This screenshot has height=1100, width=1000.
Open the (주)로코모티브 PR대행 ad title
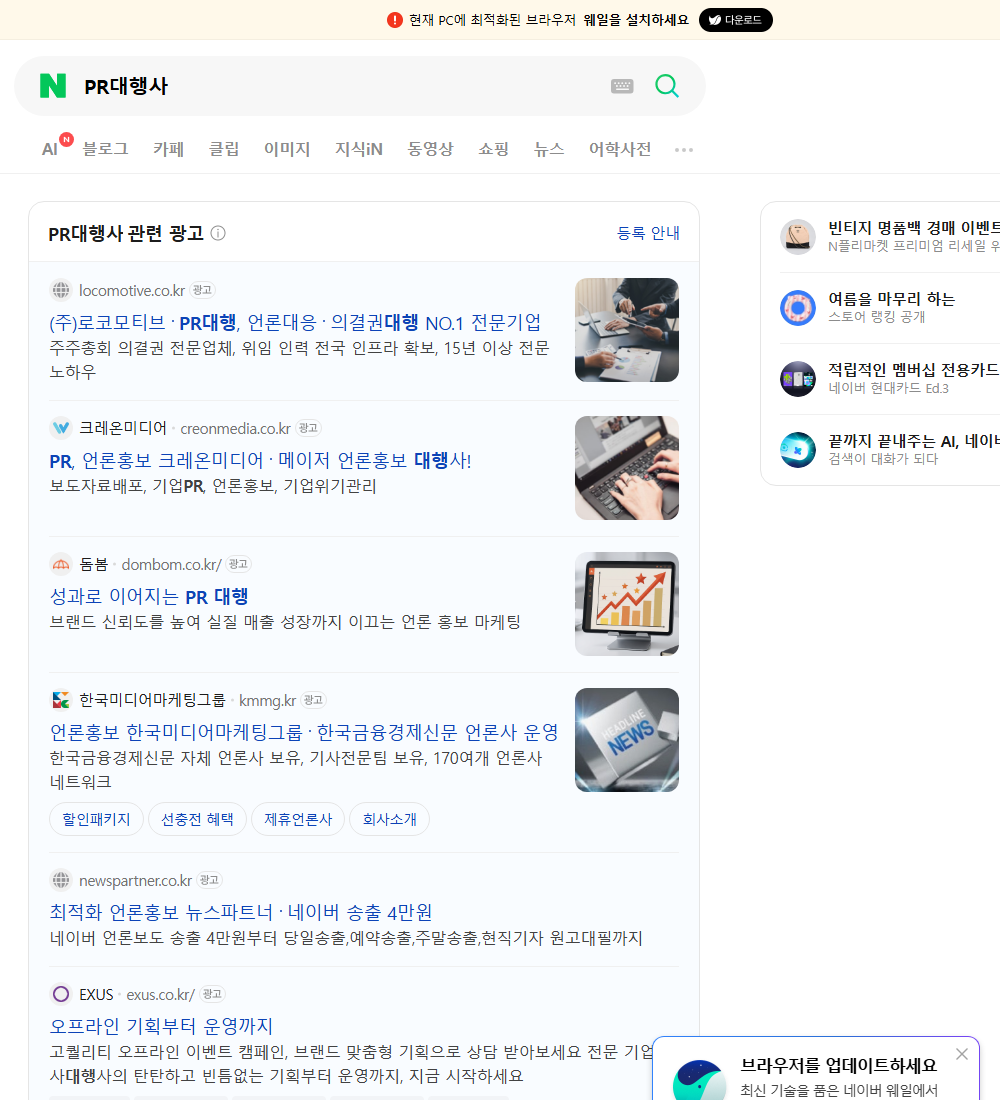[x=295, y=323]
